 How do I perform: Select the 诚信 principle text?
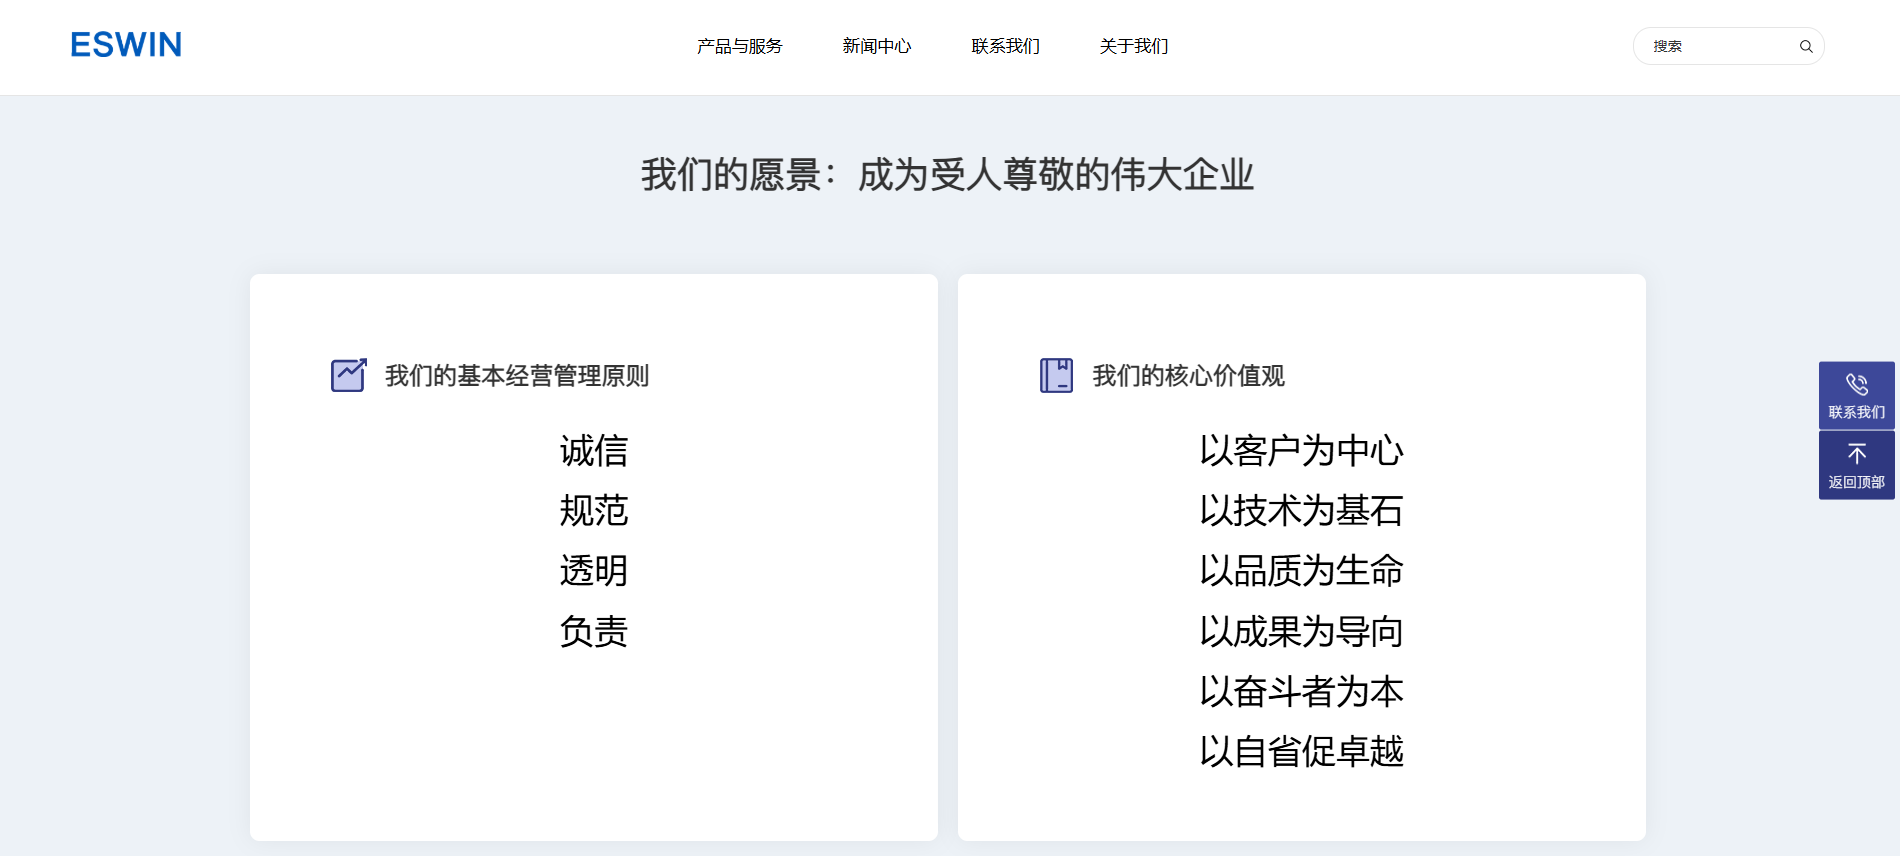[x=593, y=451]
